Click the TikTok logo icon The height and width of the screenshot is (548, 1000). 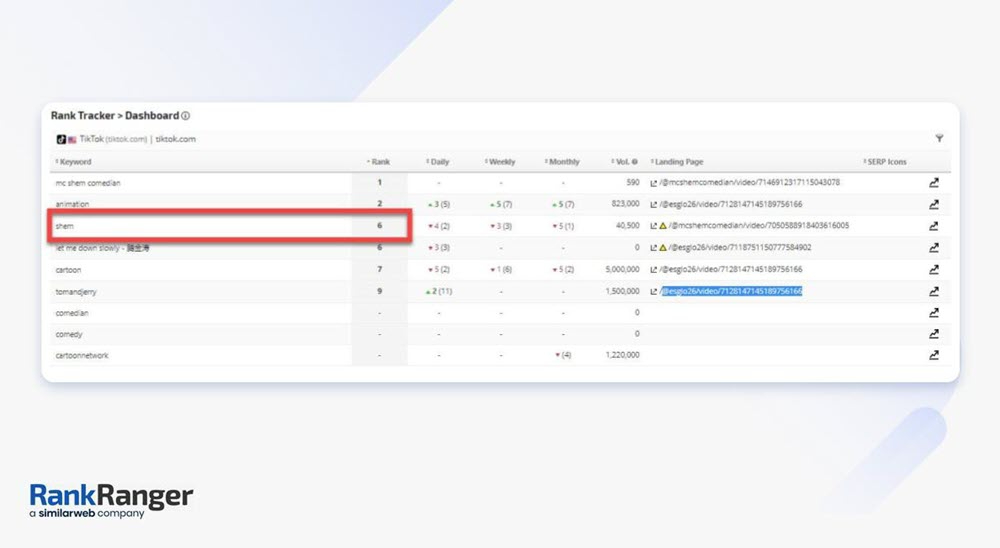coord(61,139)
